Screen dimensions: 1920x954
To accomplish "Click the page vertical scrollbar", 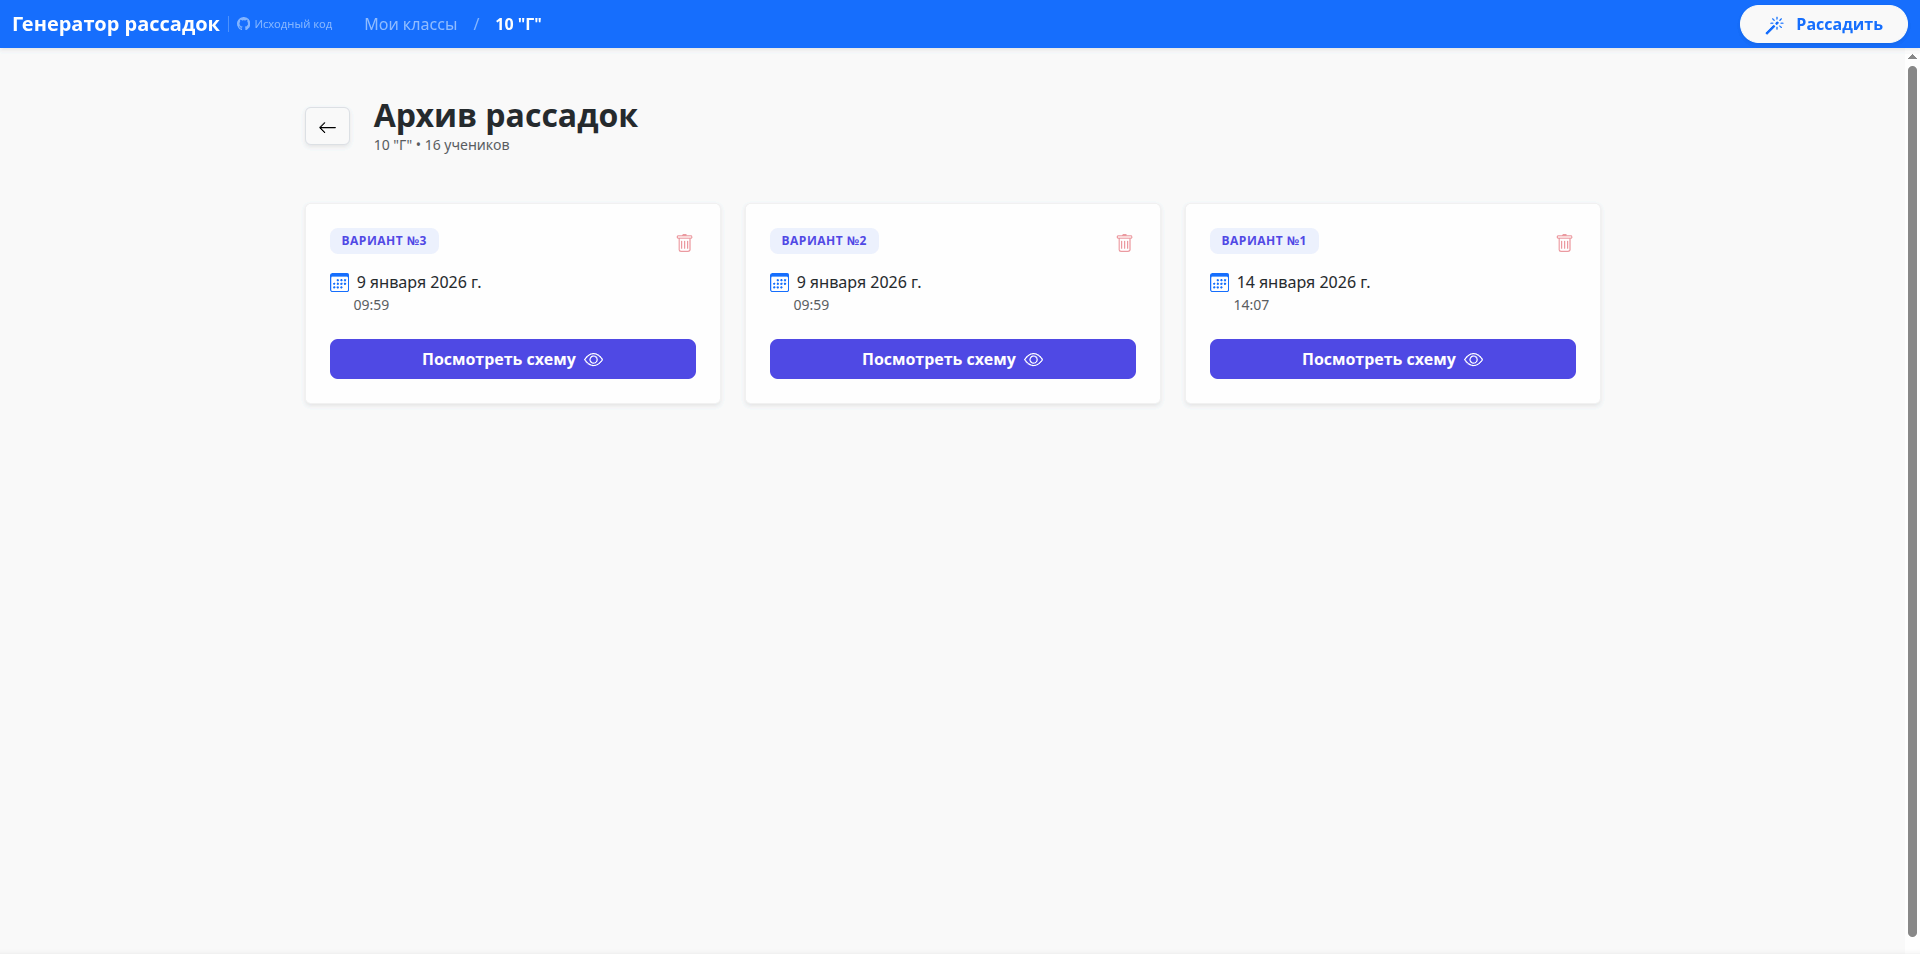I will tap(1912, 500).
